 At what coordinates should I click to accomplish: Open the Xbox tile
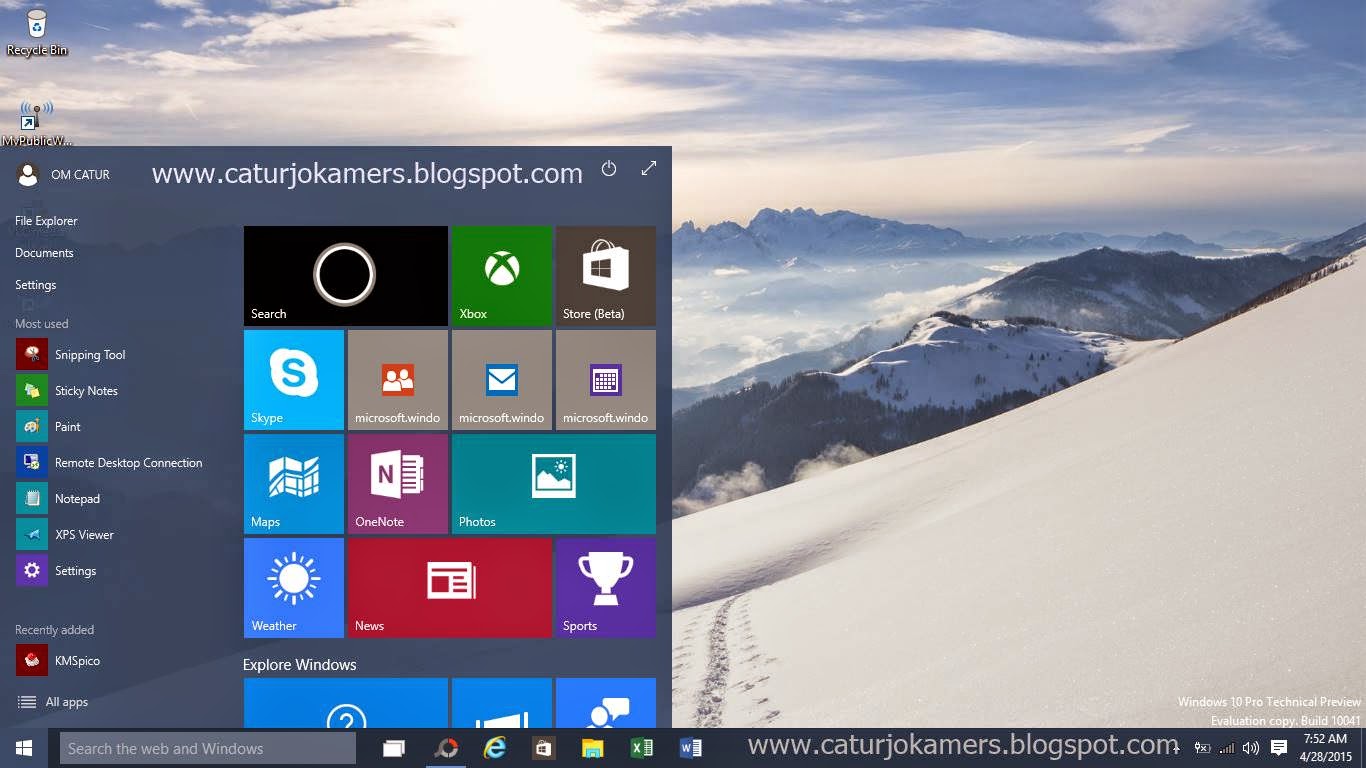pyautogui.click(x=501, y=276)
